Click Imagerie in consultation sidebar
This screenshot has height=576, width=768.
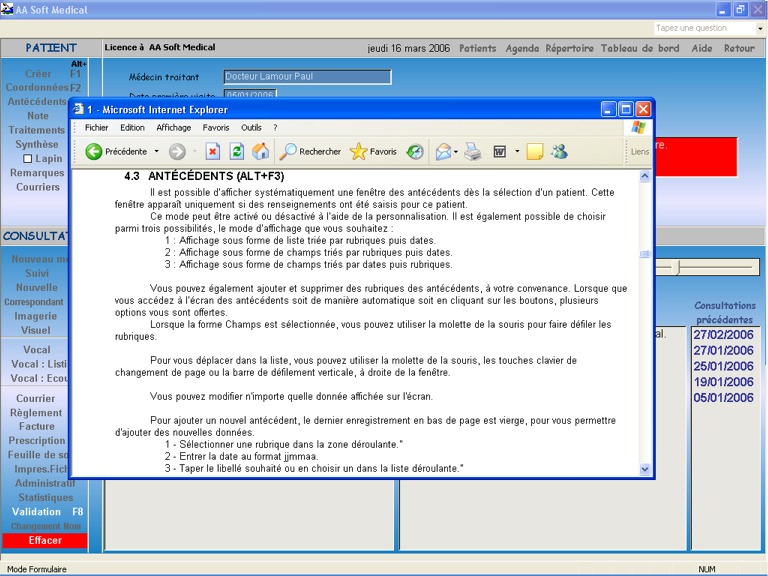[35, 316]
